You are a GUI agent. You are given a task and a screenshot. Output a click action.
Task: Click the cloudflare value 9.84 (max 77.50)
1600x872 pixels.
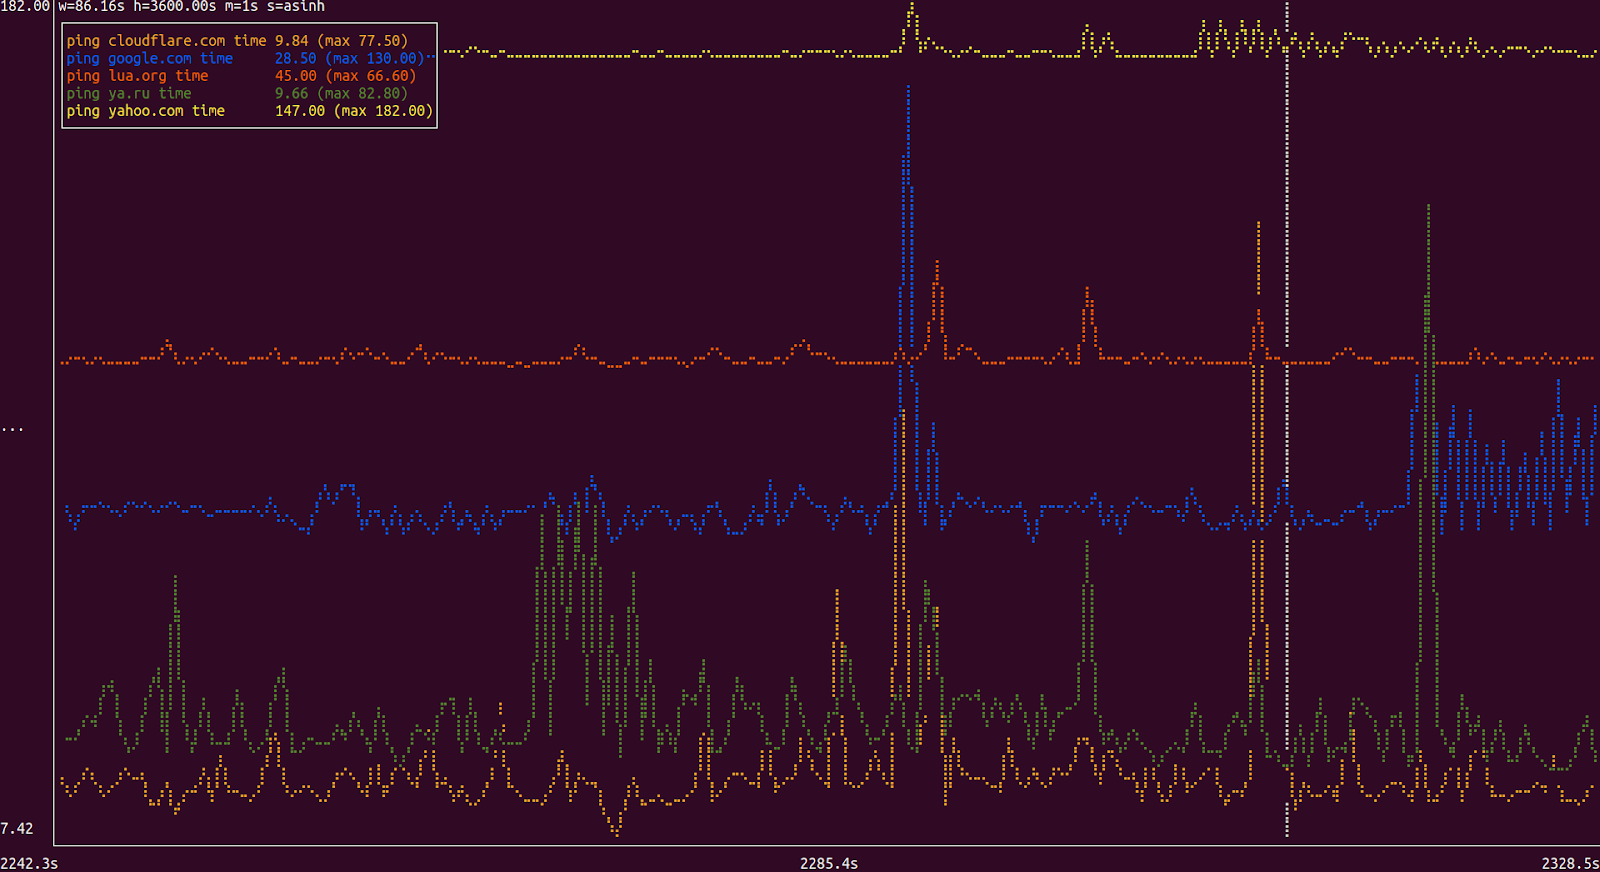341,41
